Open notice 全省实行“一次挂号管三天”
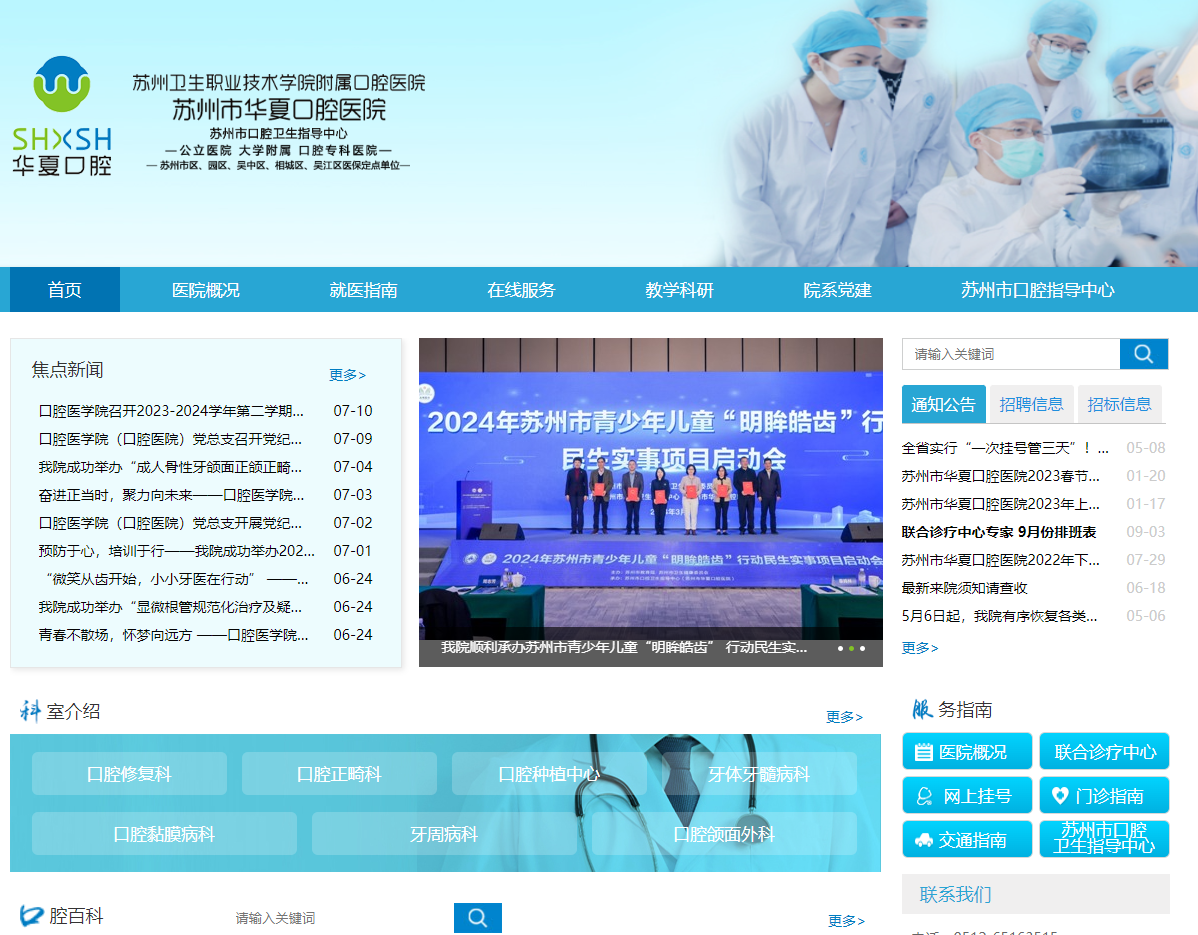 [1005, 448]
